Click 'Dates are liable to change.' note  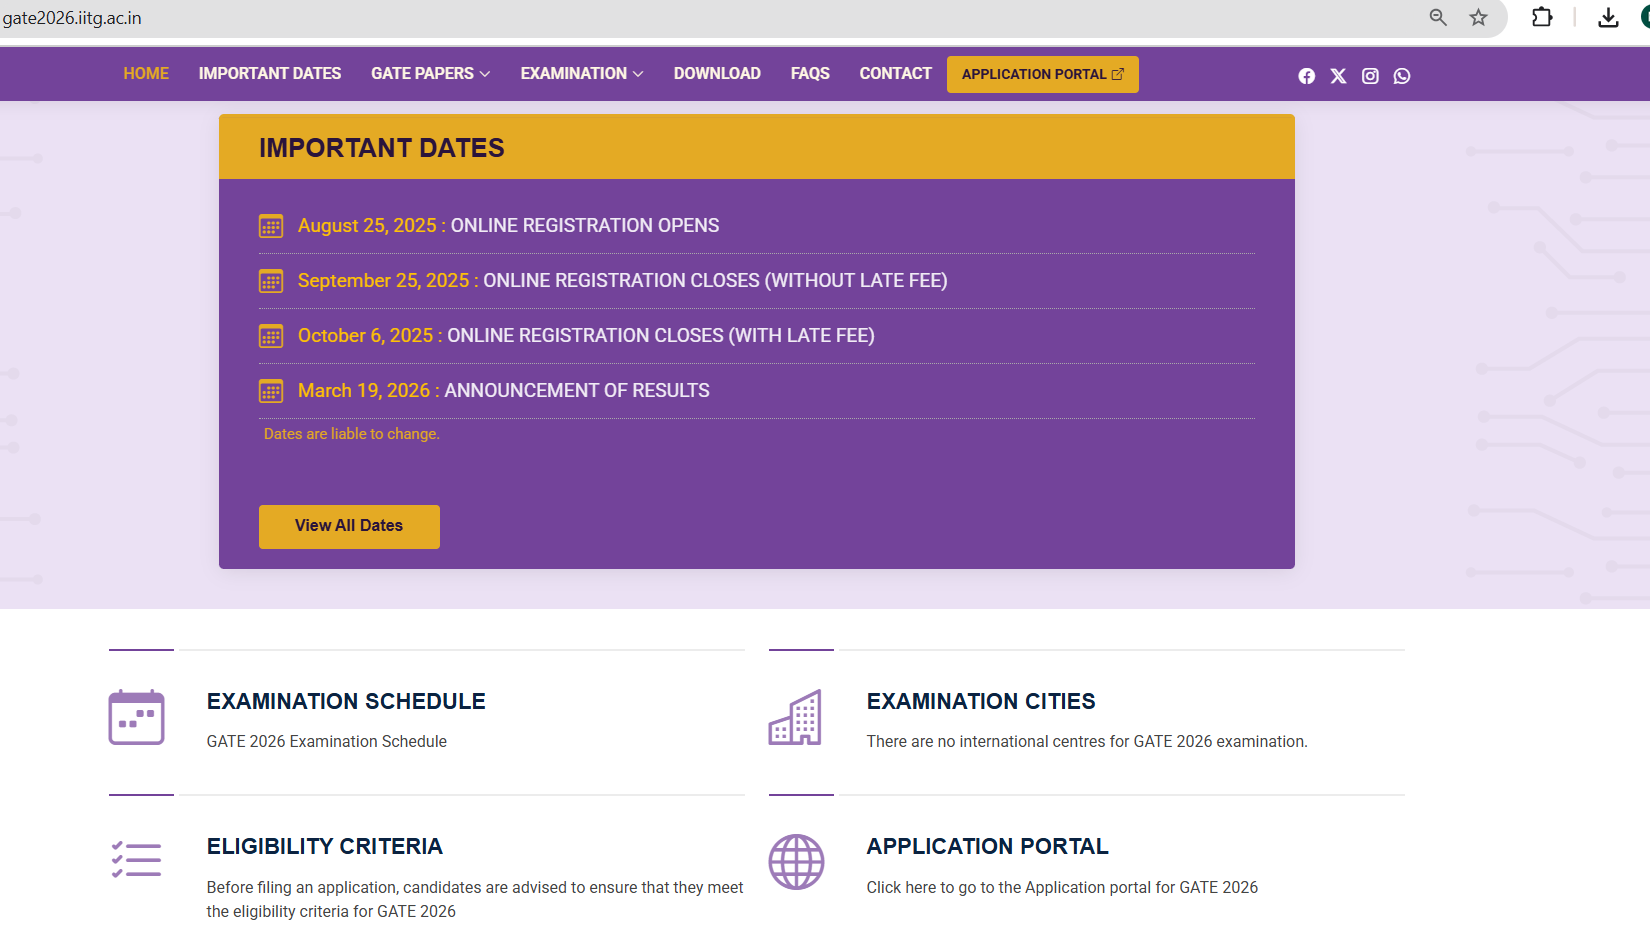(352, 434)
